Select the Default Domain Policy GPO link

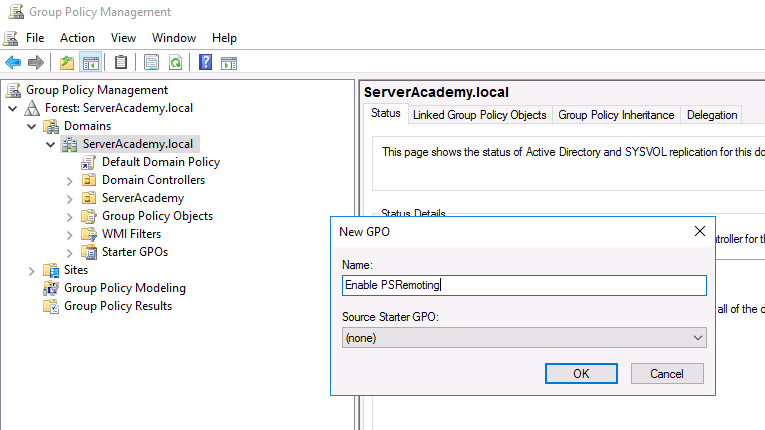160,162
